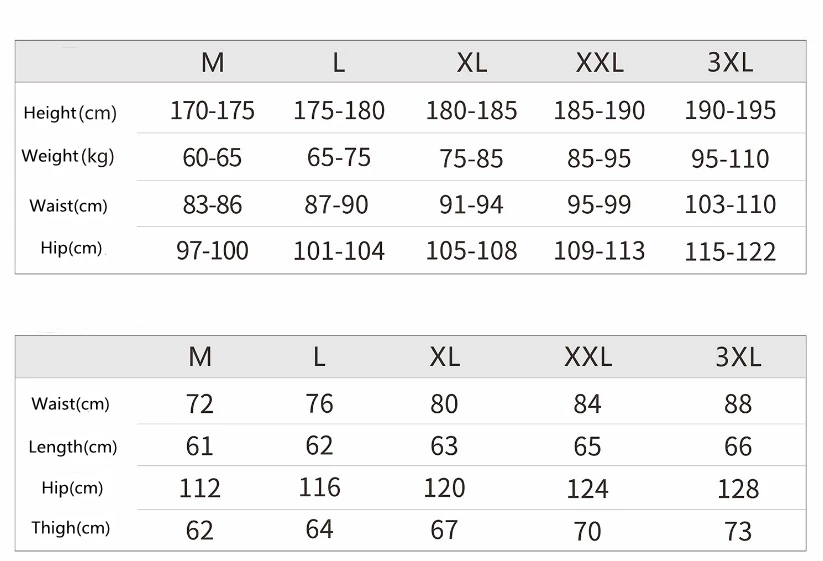Click the Height(cm) row label
Viewport: 823px width, 561px height.
click(70, 113)
